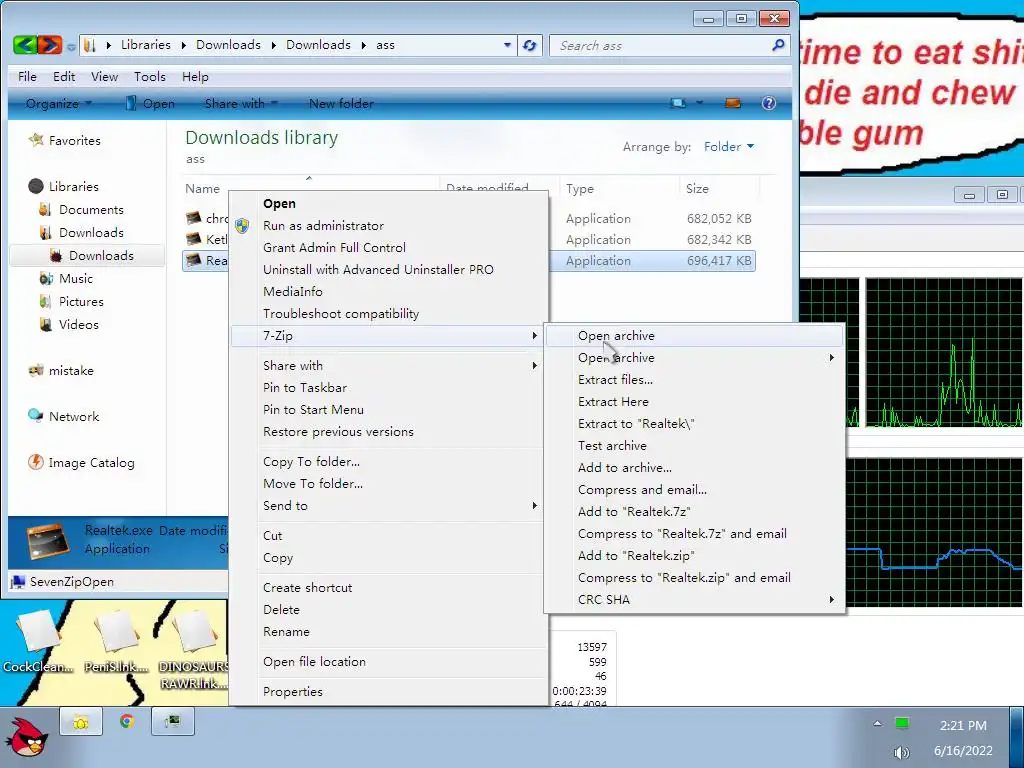Click green Task Manager tray icon
The image size is (1024, 768).
tap(902, 724)
